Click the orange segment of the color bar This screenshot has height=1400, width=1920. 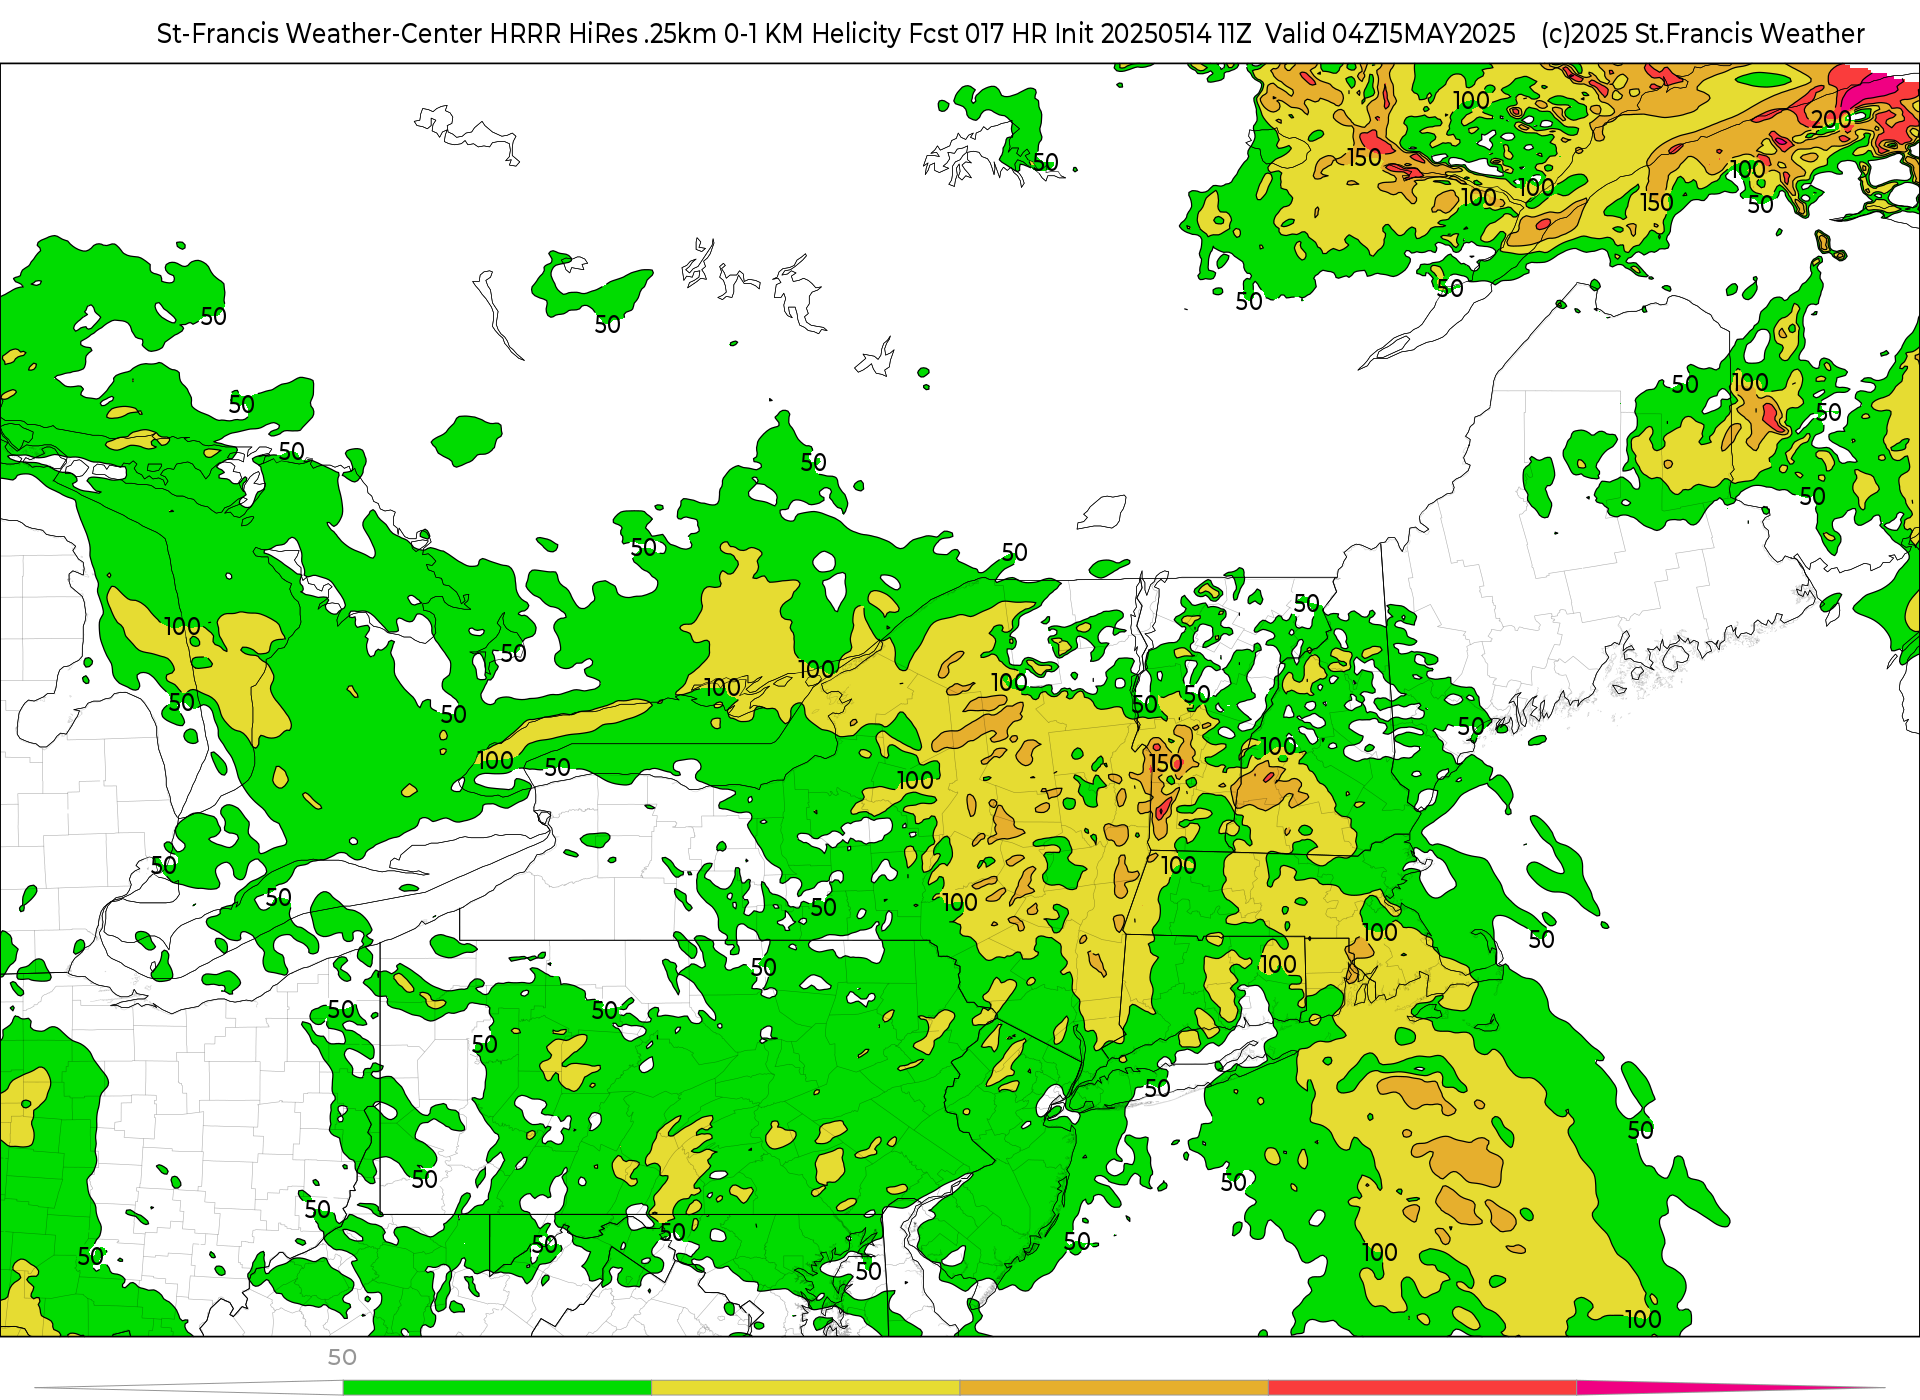[x=1114, y=1388]
